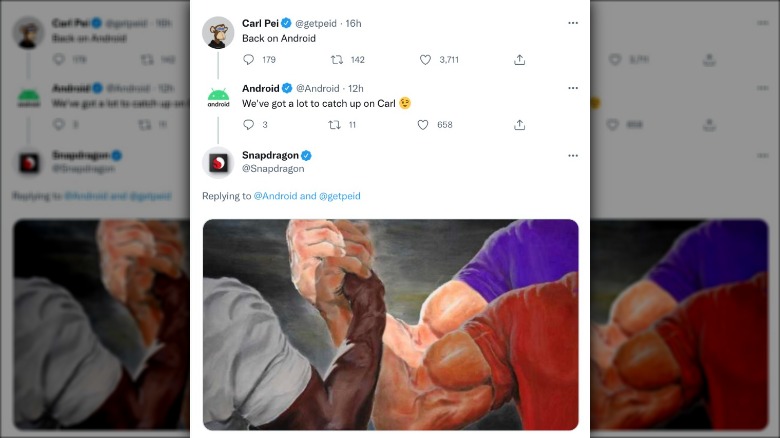Like Carl Pei's tweet
This screenshot has height=438, width=780.
pos(423,60)
